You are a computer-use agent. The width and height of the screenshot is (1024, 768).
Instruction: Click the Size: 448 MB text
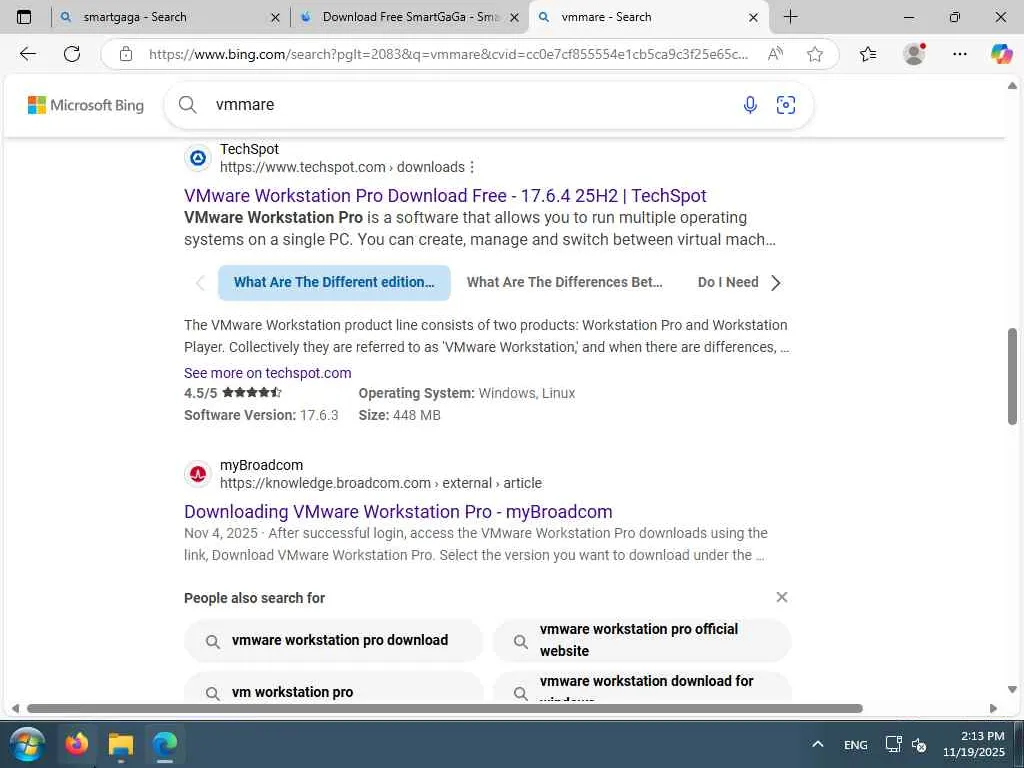400,415
